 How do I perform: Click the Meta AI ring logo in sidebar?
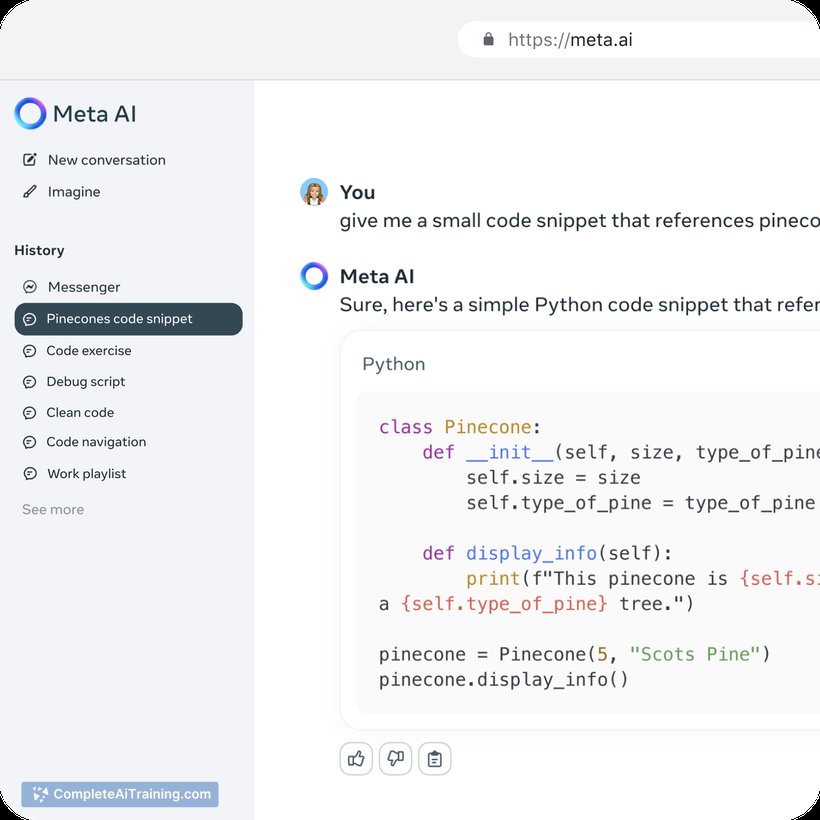(x=30, y=113)
